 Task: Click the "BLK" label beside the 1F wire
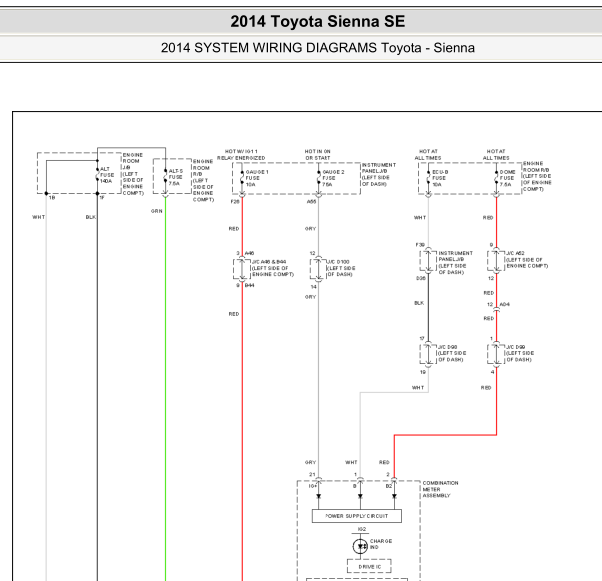click(x=91, y=217)
